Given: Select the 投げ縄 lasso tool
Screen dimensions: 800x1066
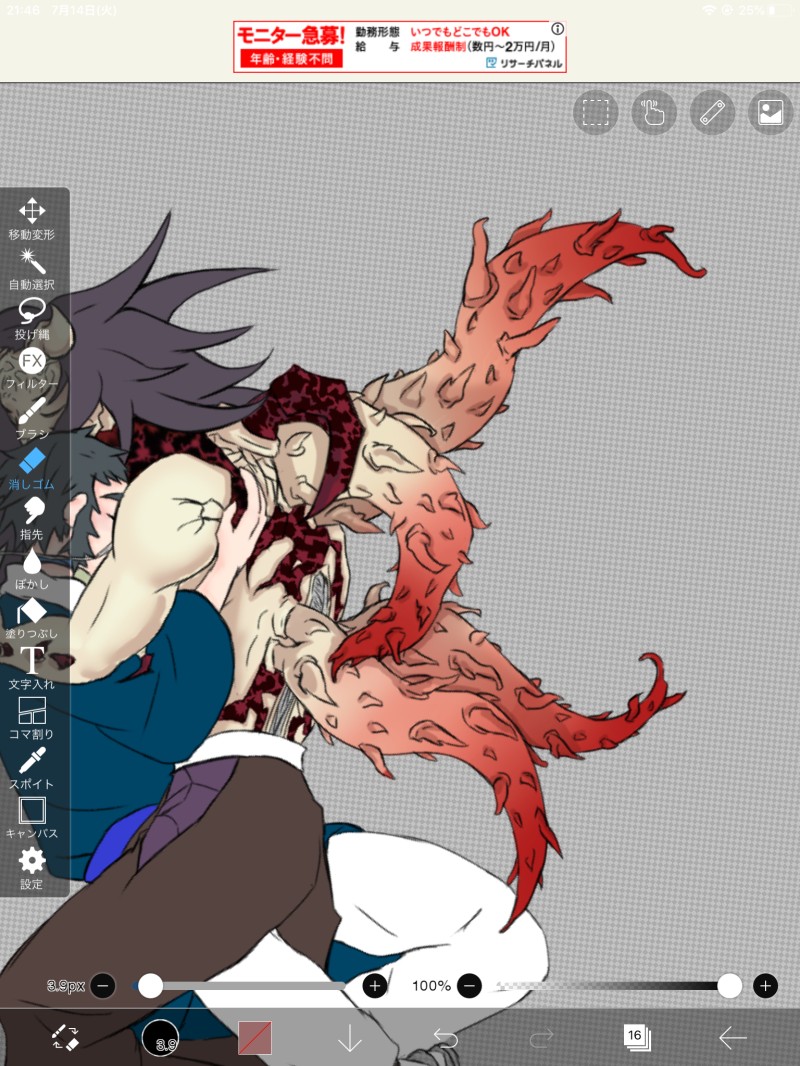Looking at the screenshot, I should coord(31,319).
